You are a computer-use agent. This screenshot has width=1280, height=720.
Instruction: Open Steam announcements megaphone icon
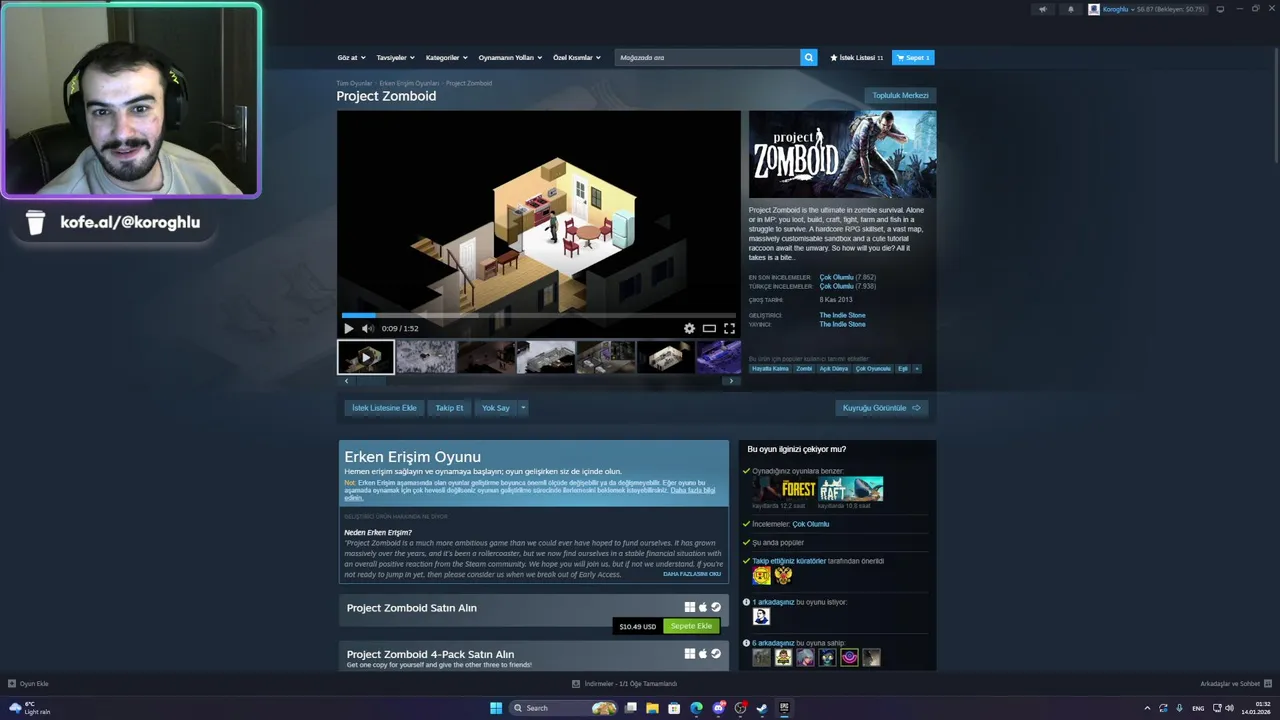1043,9
